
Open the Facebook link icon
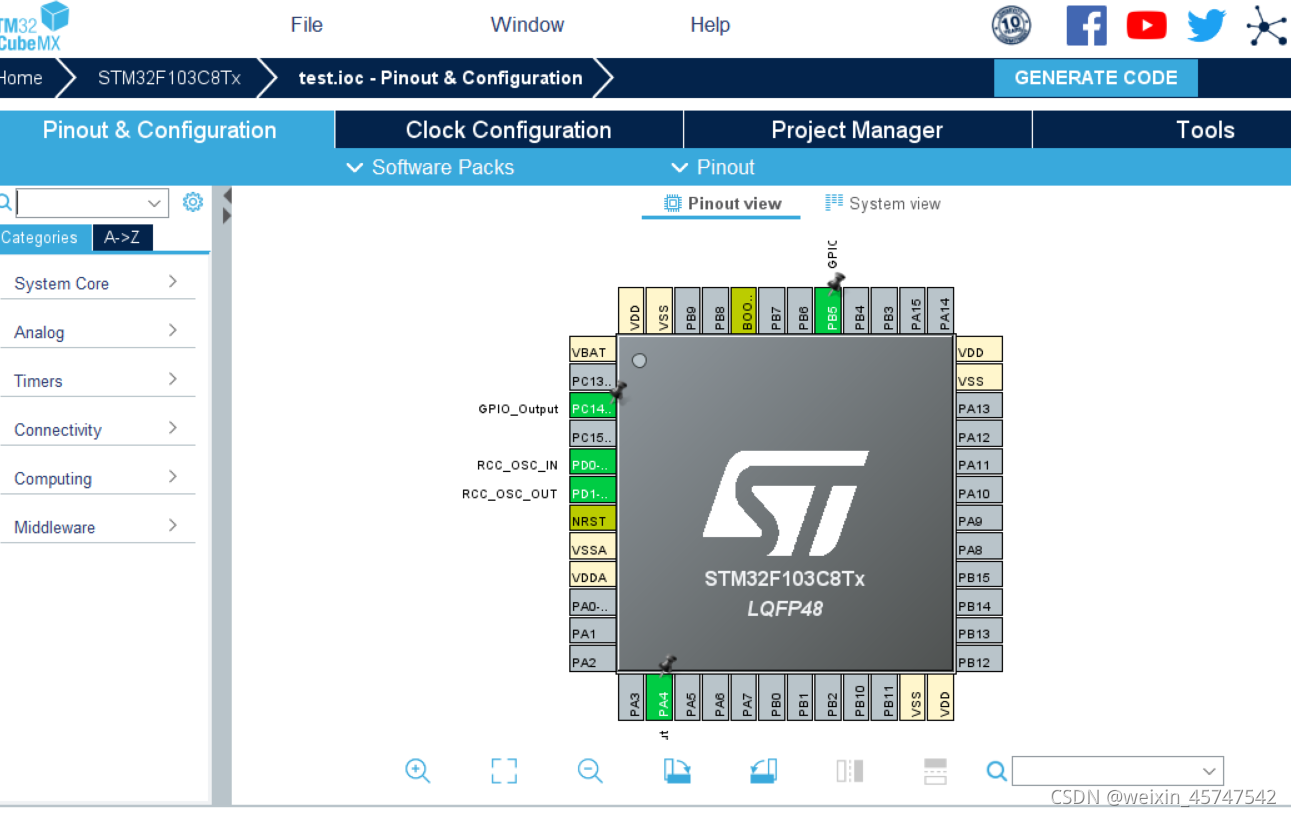[1086, 25]
